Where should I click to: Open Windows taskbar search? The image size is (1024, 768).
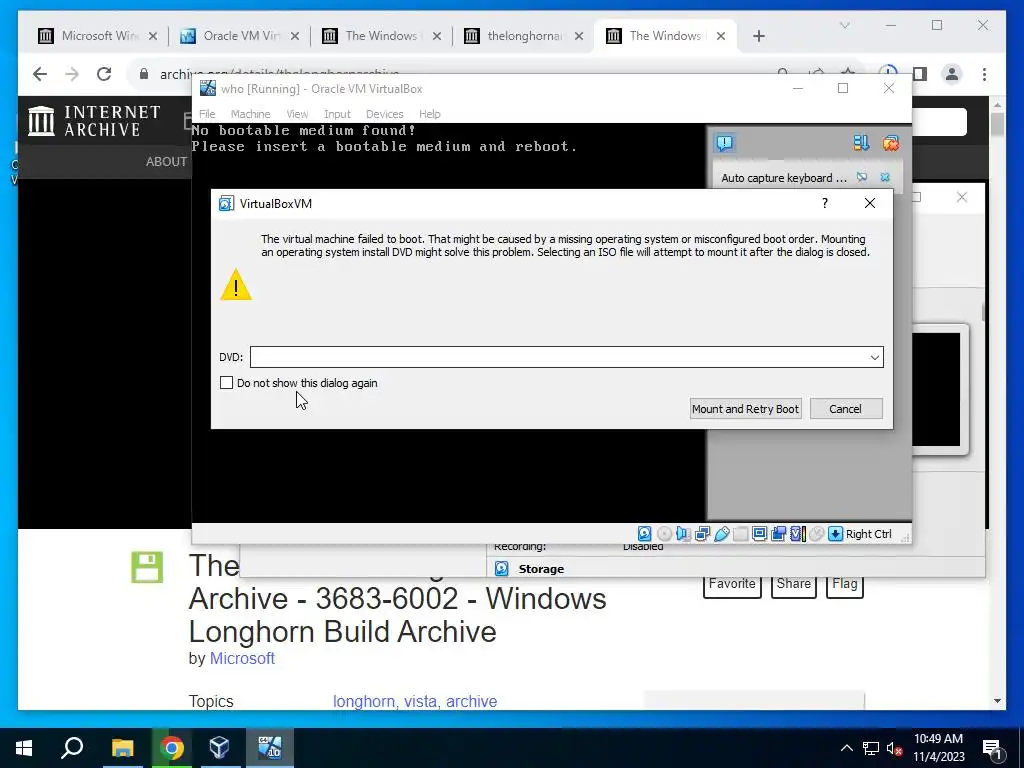point(72,748)
